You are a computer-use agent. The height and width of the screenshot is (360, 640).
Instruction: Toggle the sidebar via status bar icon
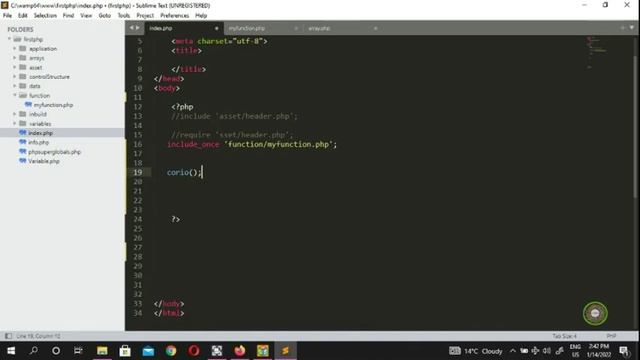click(x=8, y=336)
